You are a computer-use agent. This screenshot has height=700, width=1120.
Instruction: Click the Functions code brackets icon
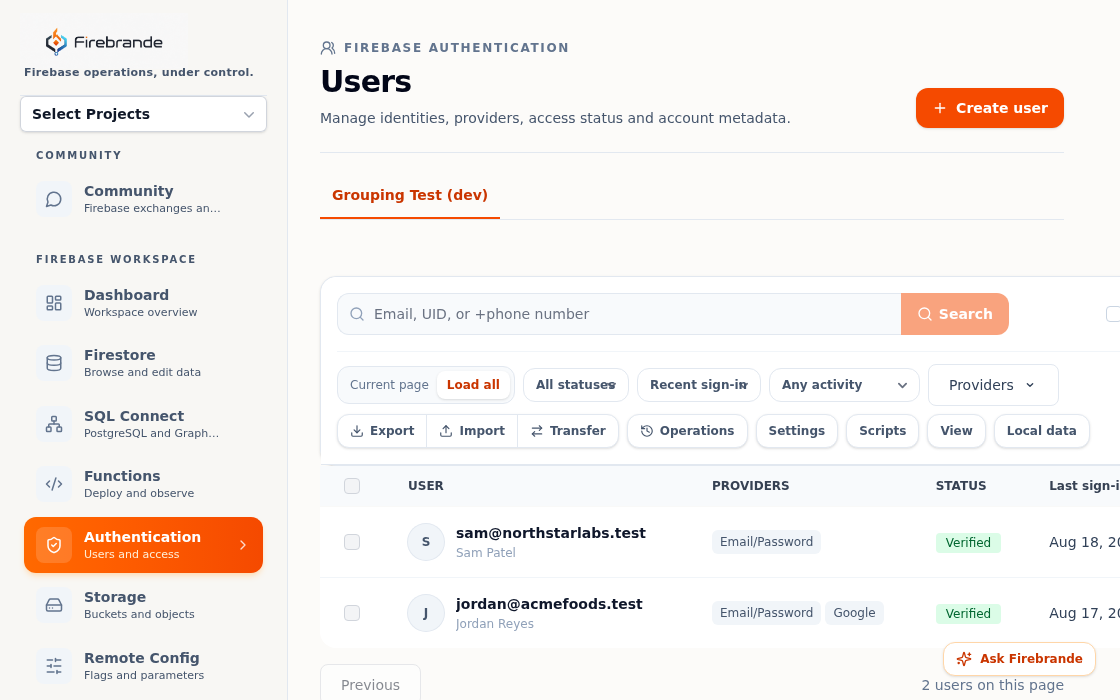click(54, 484)
